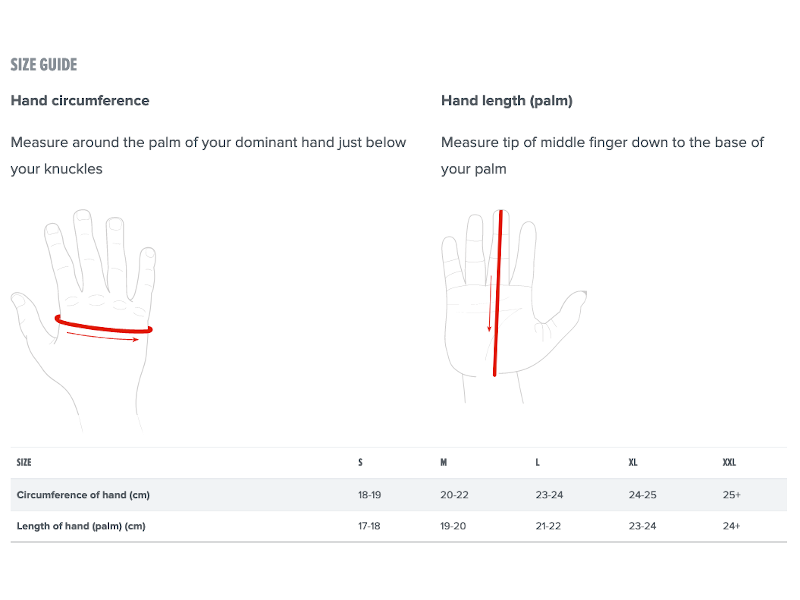Click the M size column header
Image resolution: width=800 pixels, height=600 pixels.
(443, 462)
